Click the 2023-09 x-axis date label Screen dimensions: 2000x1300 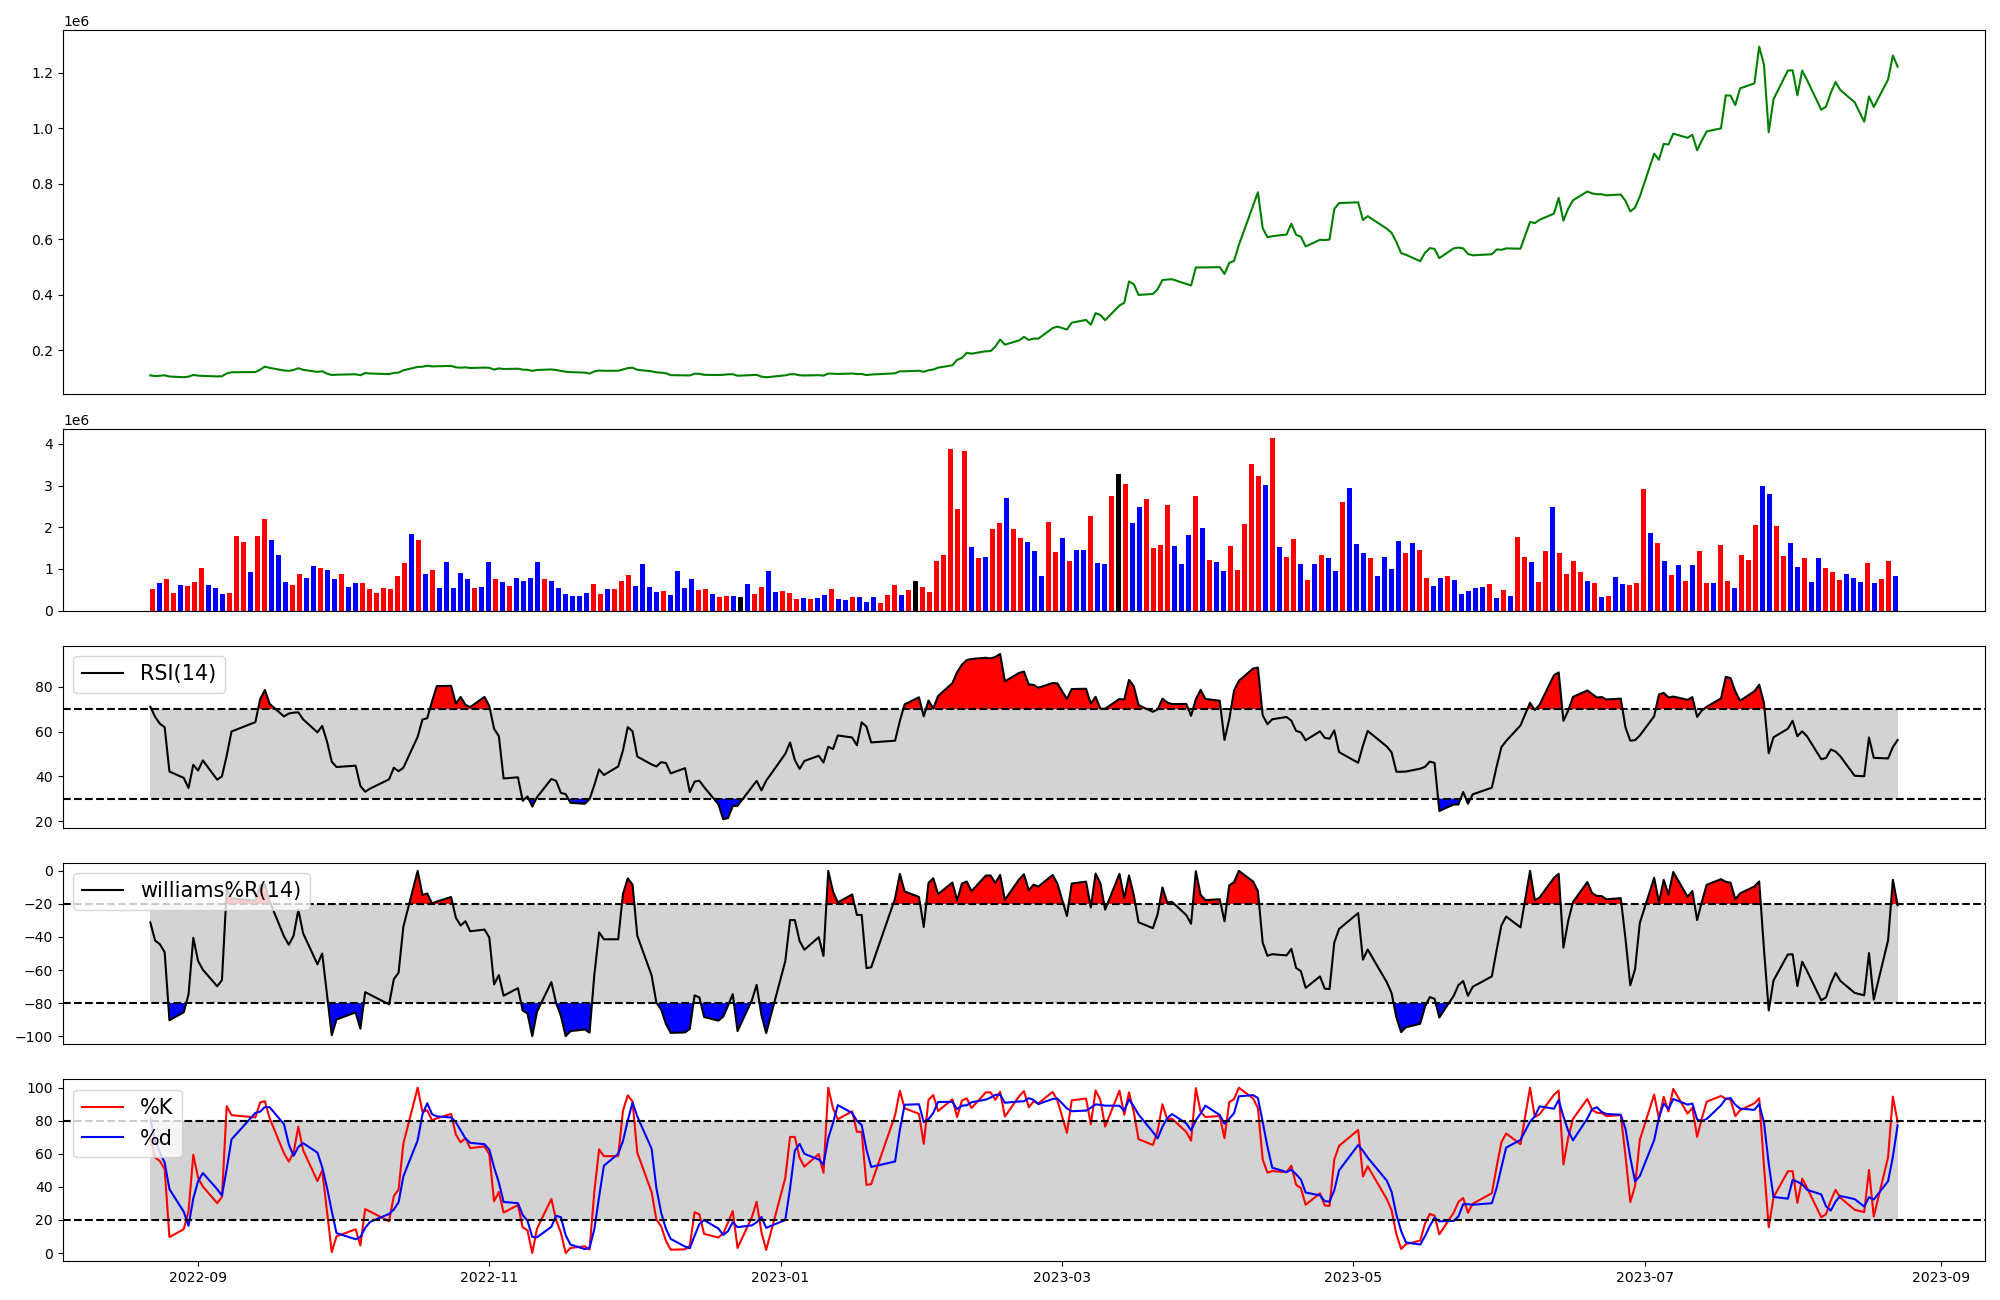(x=1941, y=1277)
